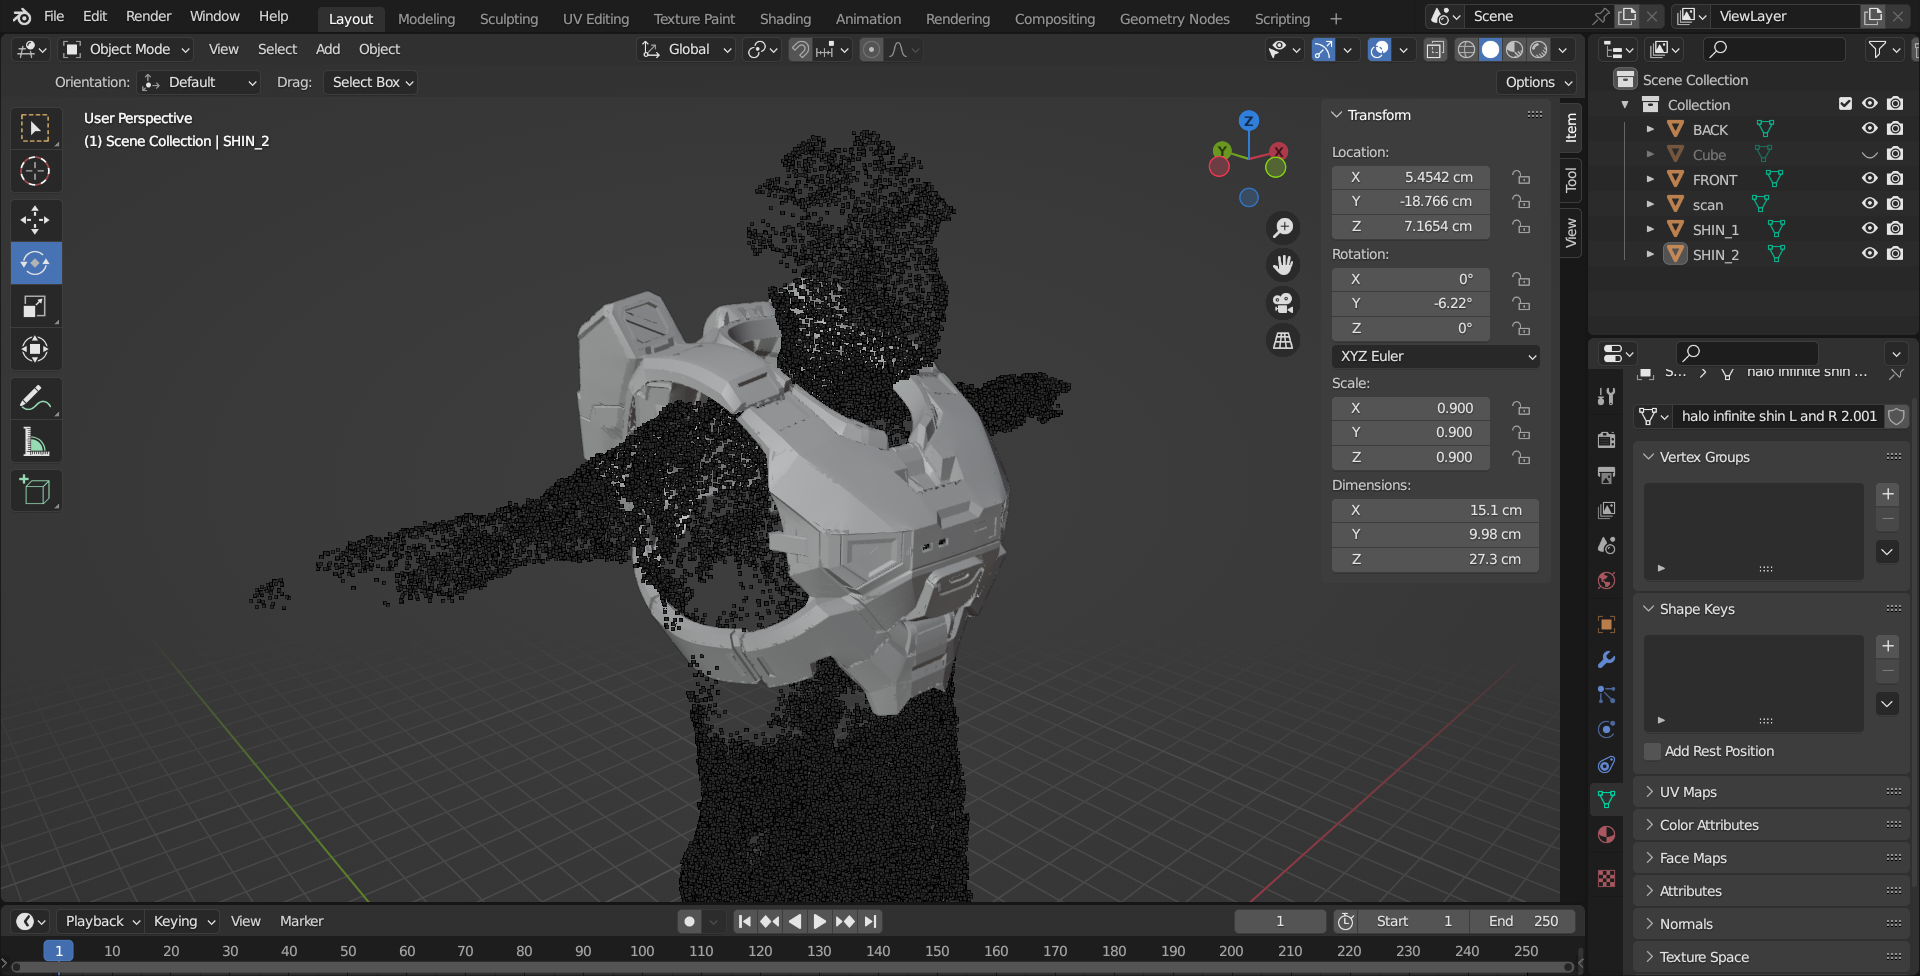Toggle camera view in the viewport

tap(1283, 303)
